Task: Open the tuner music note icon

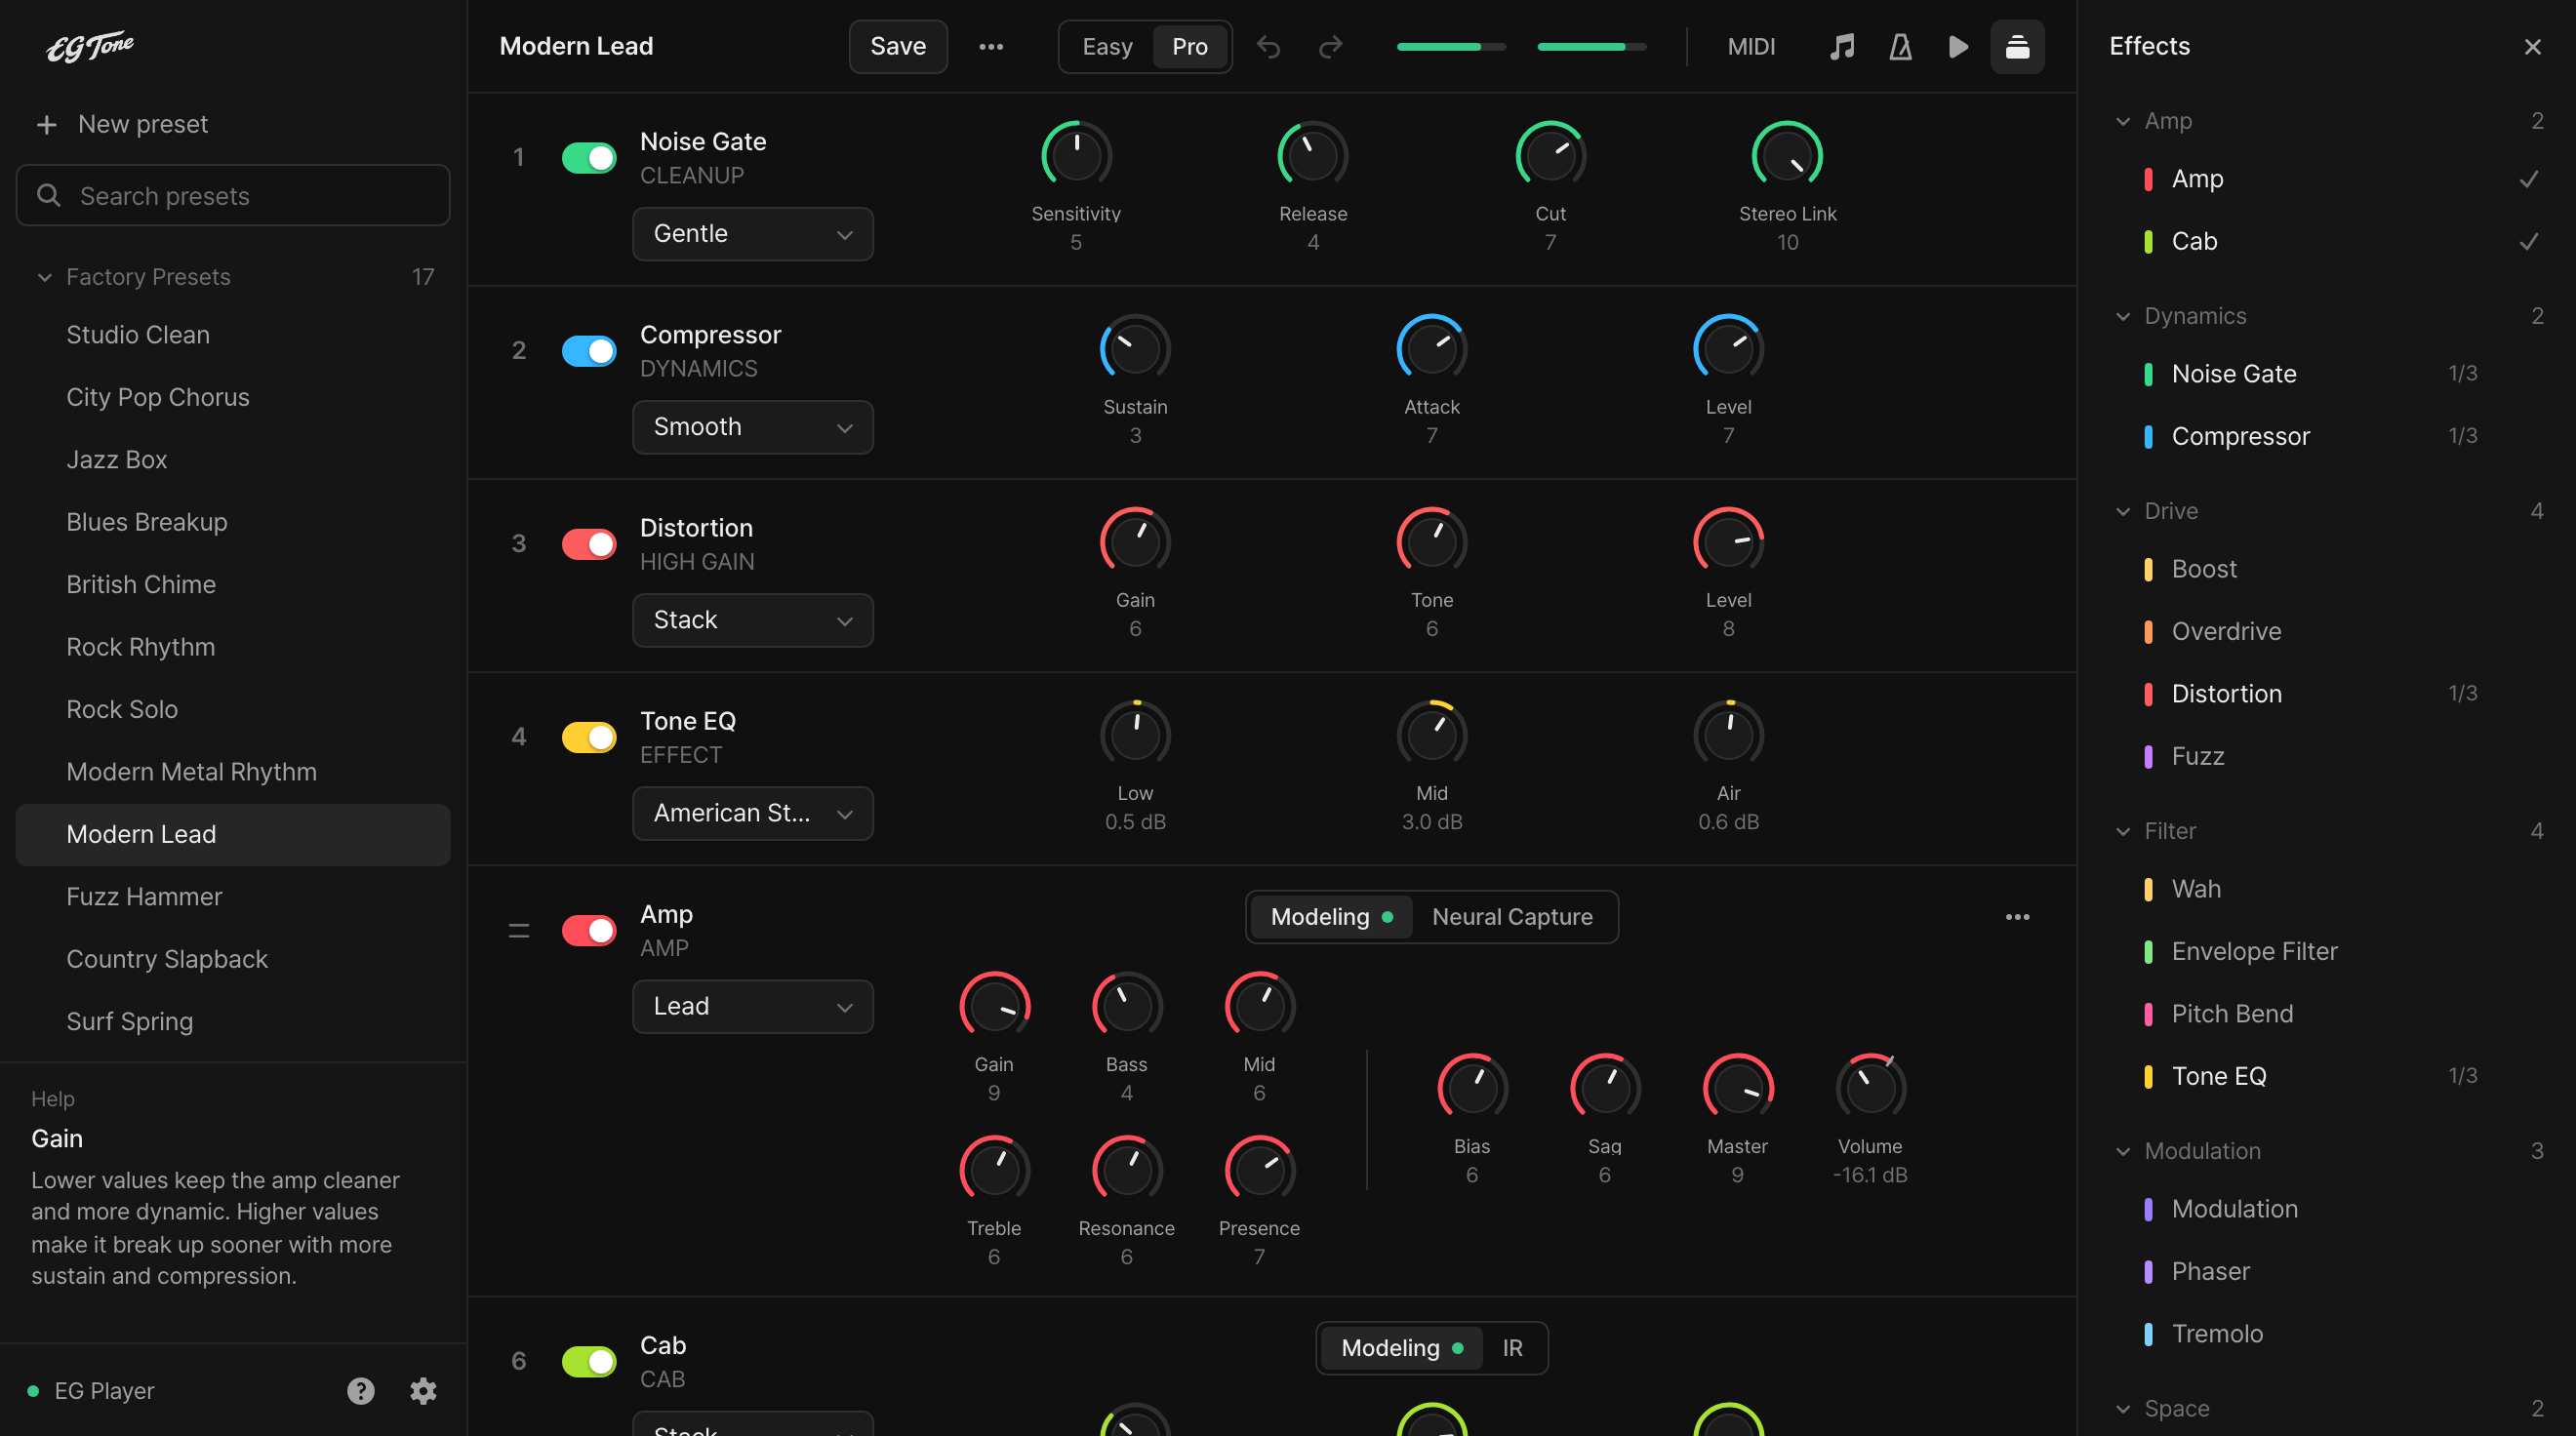Action: [x=1842, y=47]
